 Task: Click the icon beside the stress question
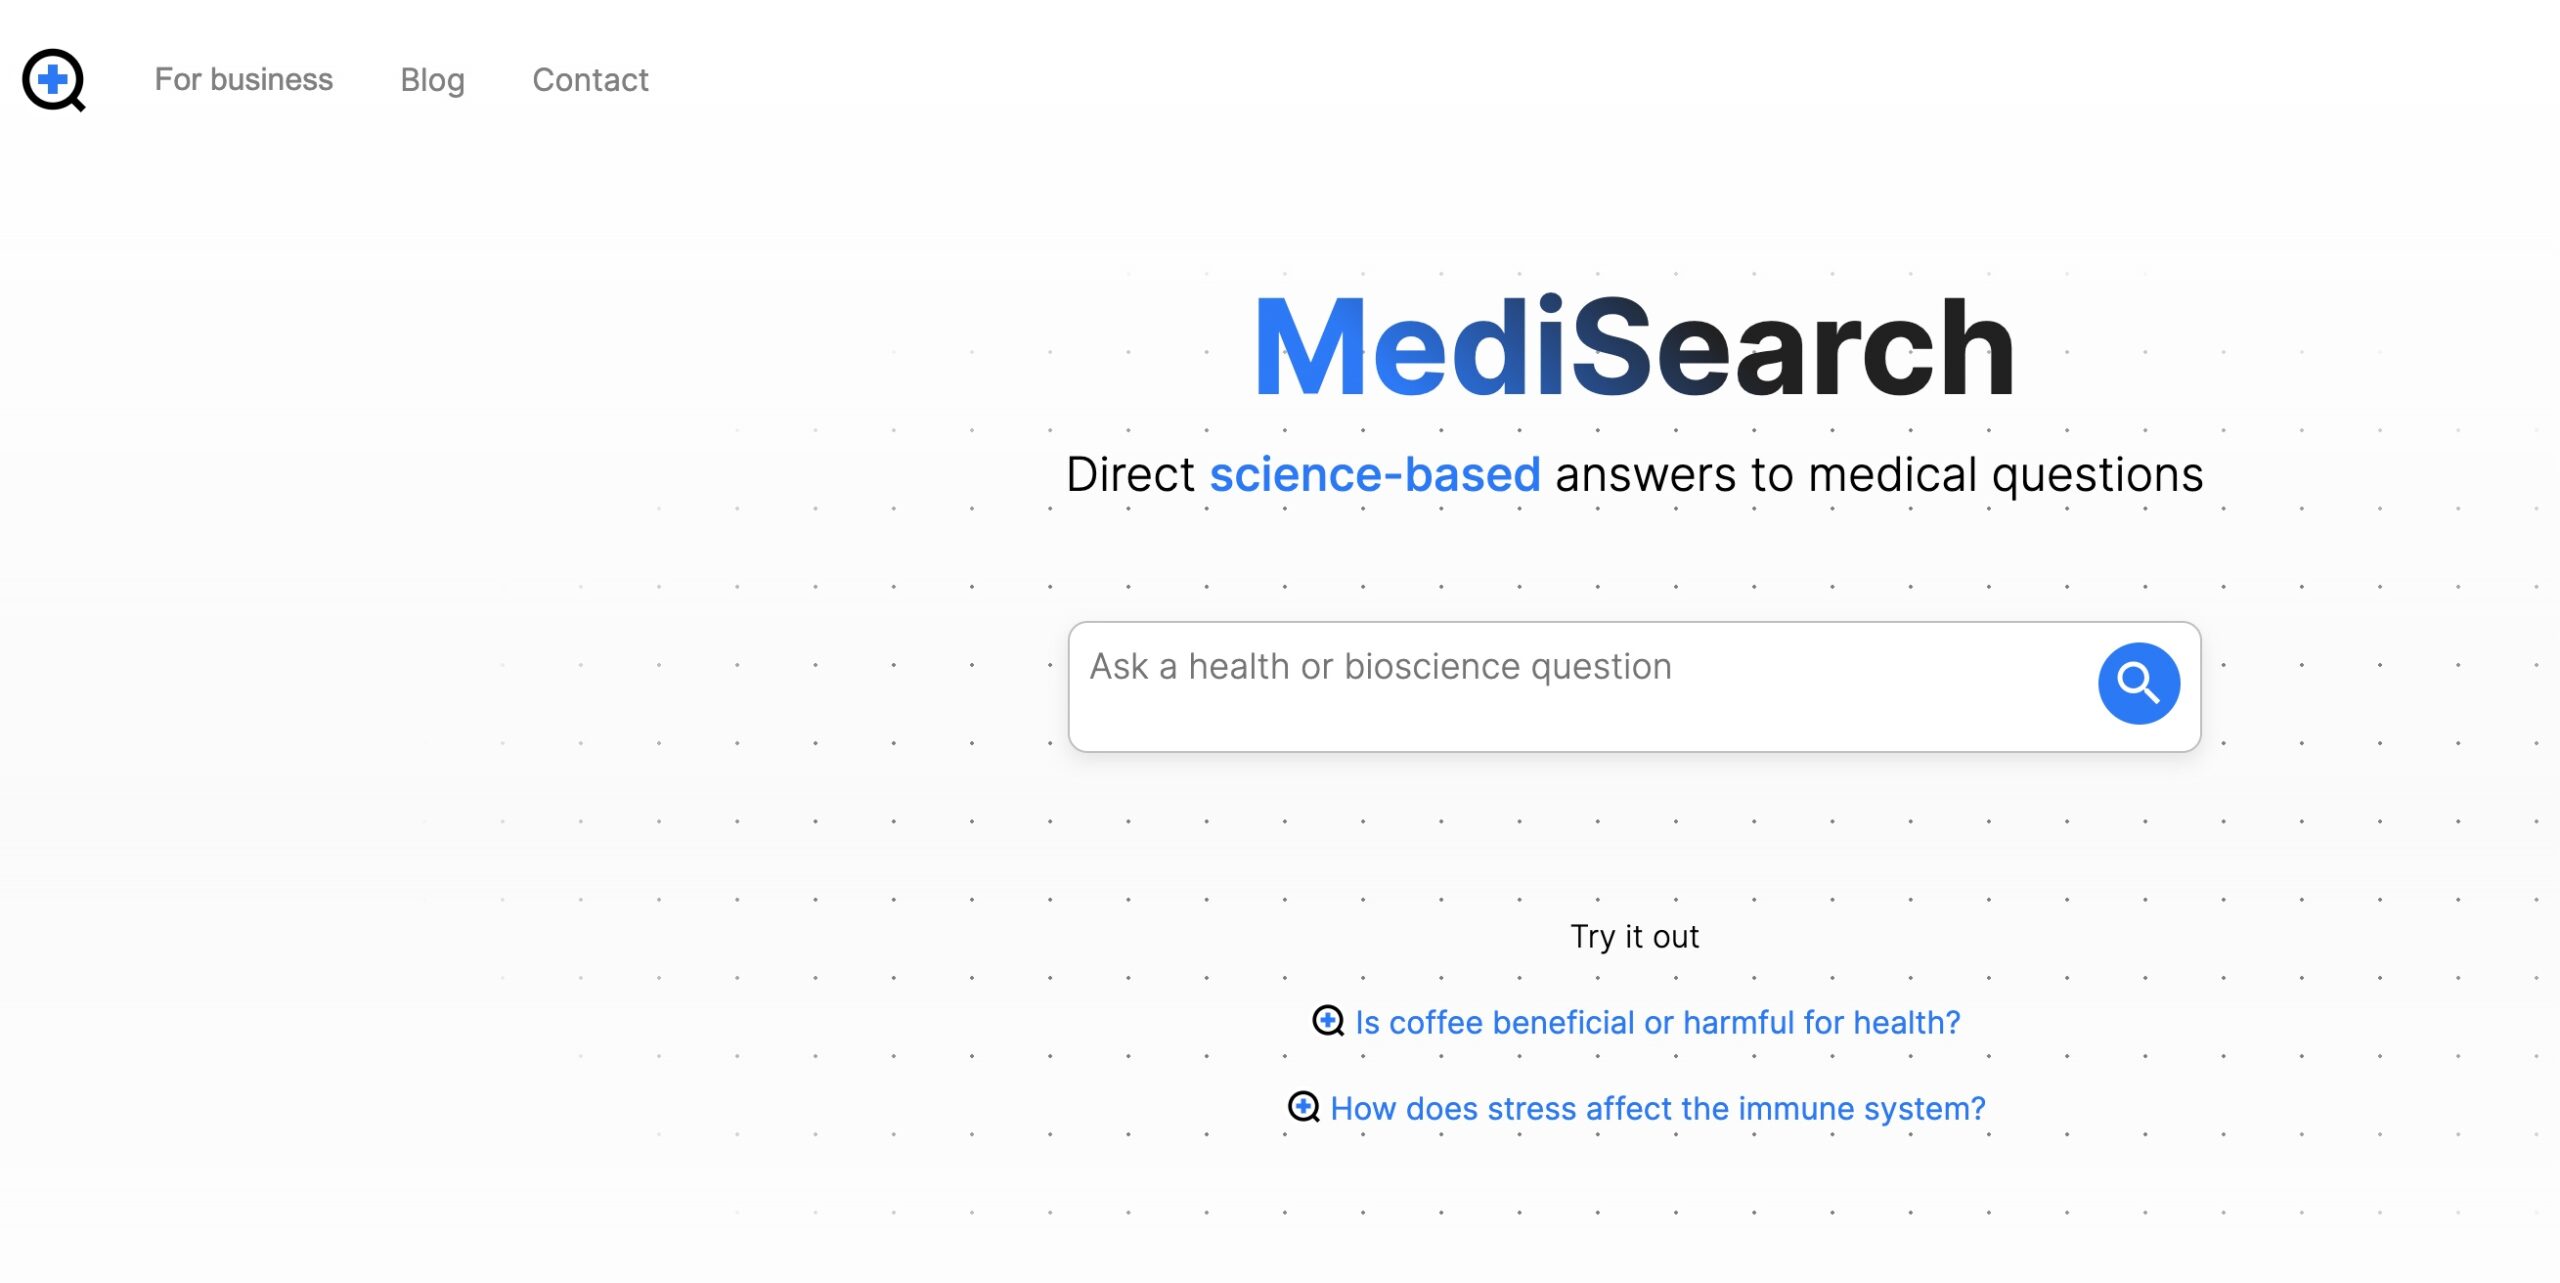coord(1303,1107)
